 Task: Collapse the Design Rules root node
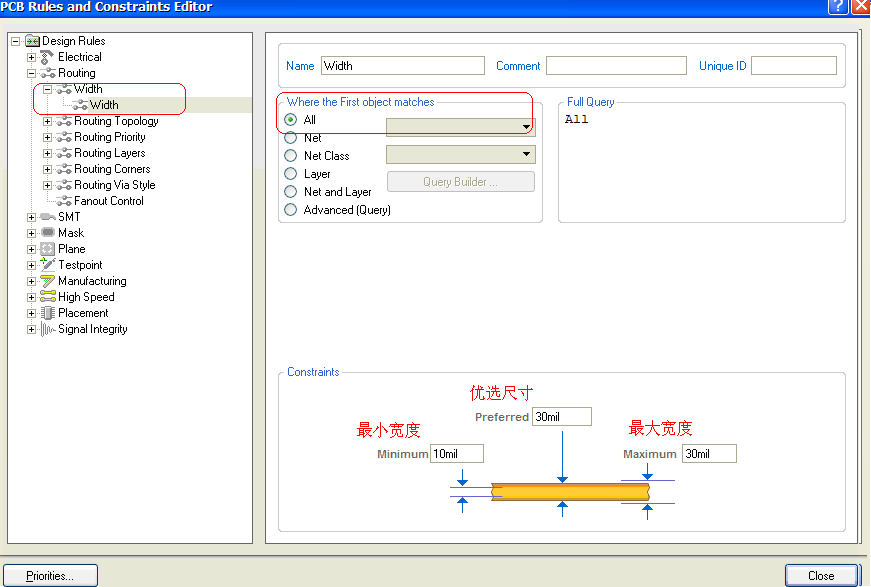[16, 41]
